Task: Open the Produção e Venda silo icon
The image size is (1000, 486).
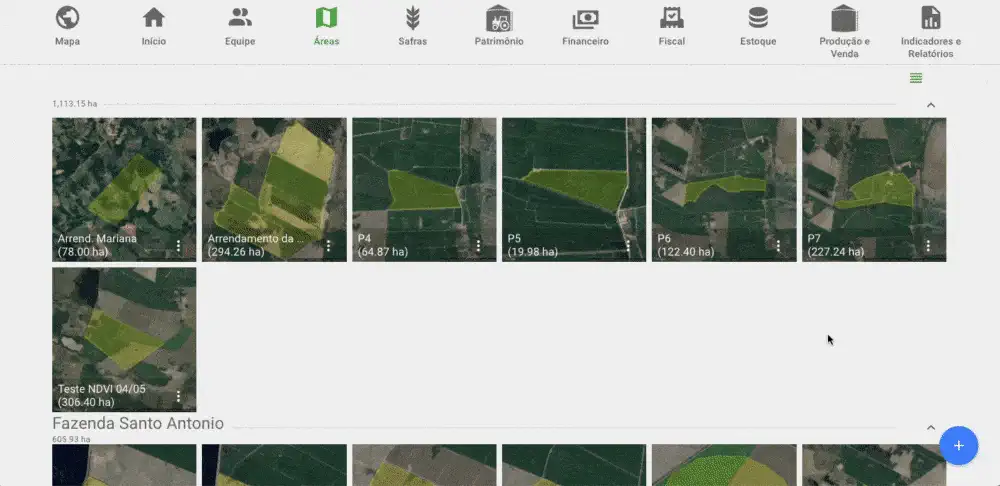Action: 844,18
